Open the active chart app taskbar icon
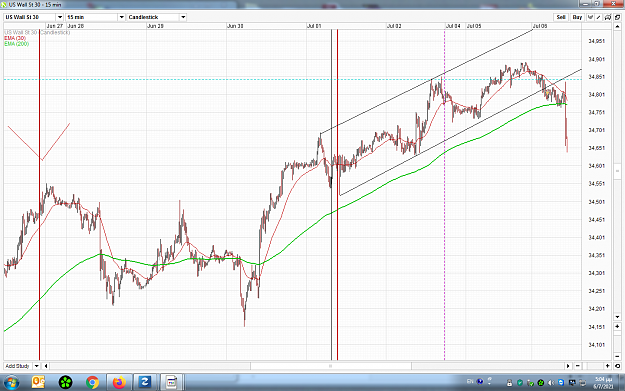This screenshot has height=391, width=625. pyautogui.click(x=171, y=383)
